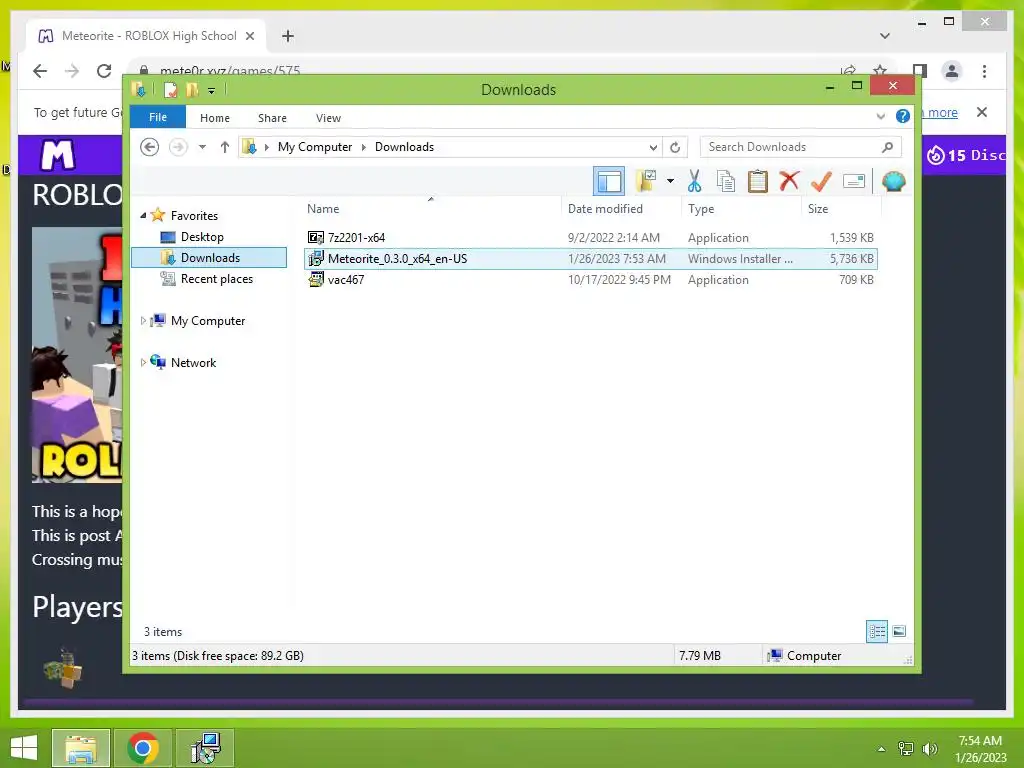Dismiss the Chrome infobar X
The width and height of the screenshot is (1024, 768).
(982, 112)
